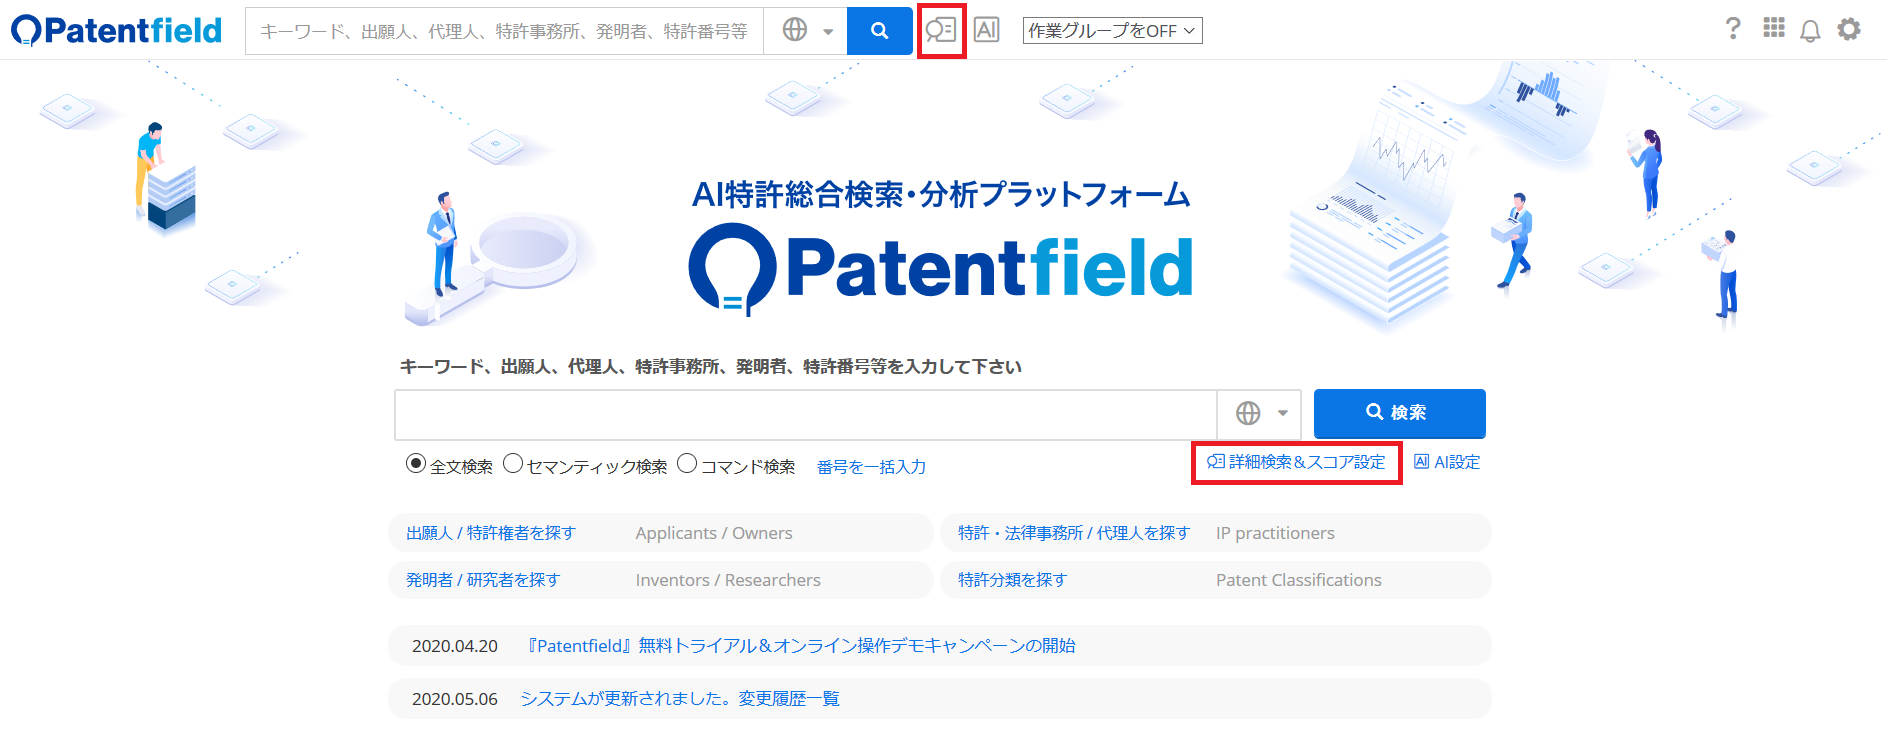
Task: Open the detailed search icon beside the header search button
Action: tap(941, 30)
